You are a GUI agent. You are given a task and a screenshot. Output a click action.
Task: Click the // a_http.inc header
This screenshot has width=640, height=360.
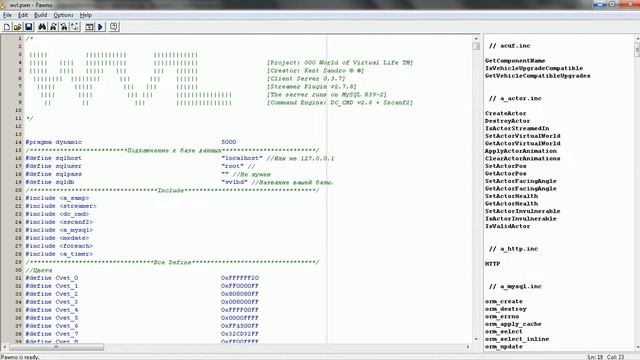coord(513,249)
